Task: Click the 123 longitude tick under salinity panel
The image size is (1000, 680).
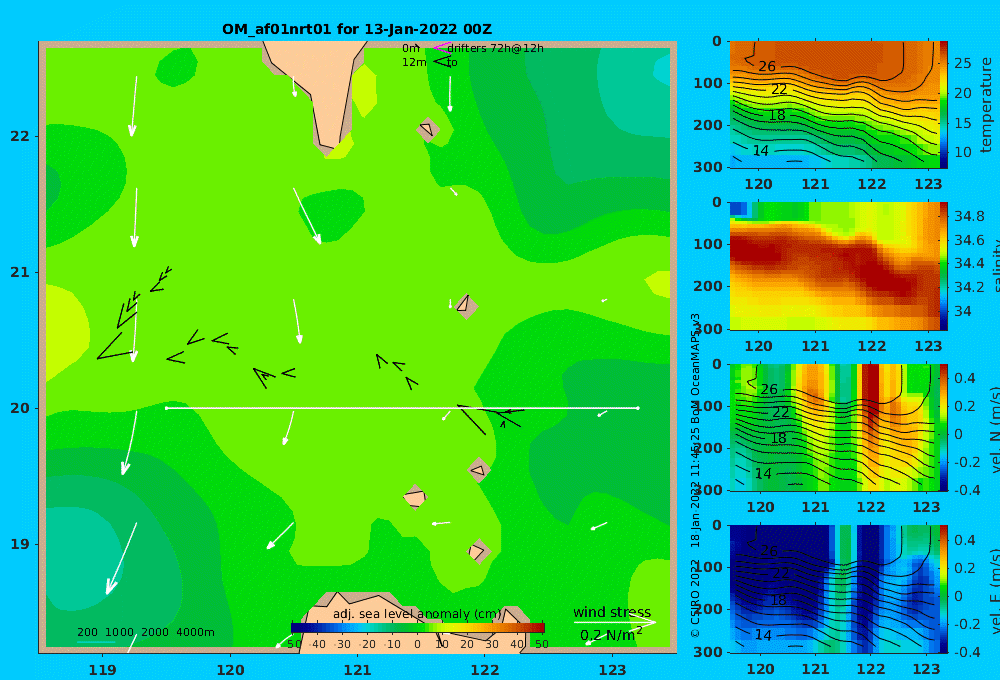Action: click(x=928, y=346)
